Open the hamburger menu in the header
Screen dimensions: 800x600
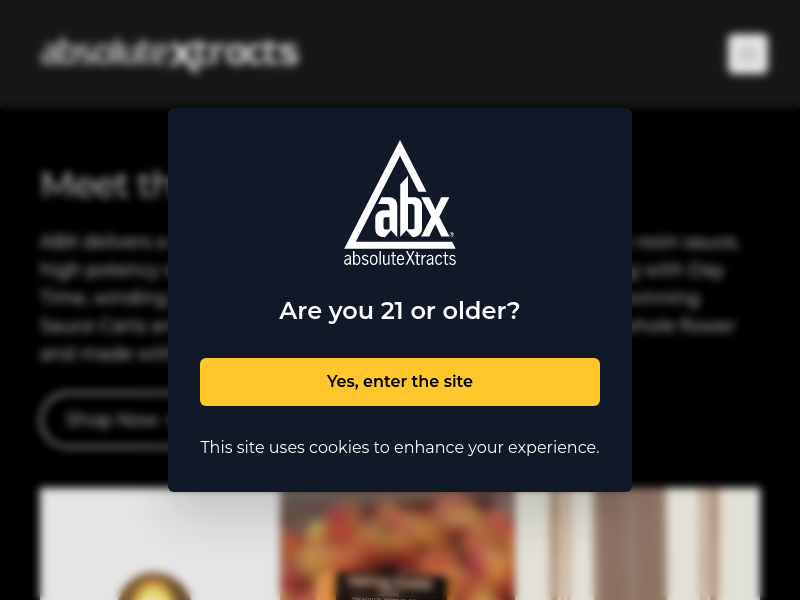pos(747,54)
